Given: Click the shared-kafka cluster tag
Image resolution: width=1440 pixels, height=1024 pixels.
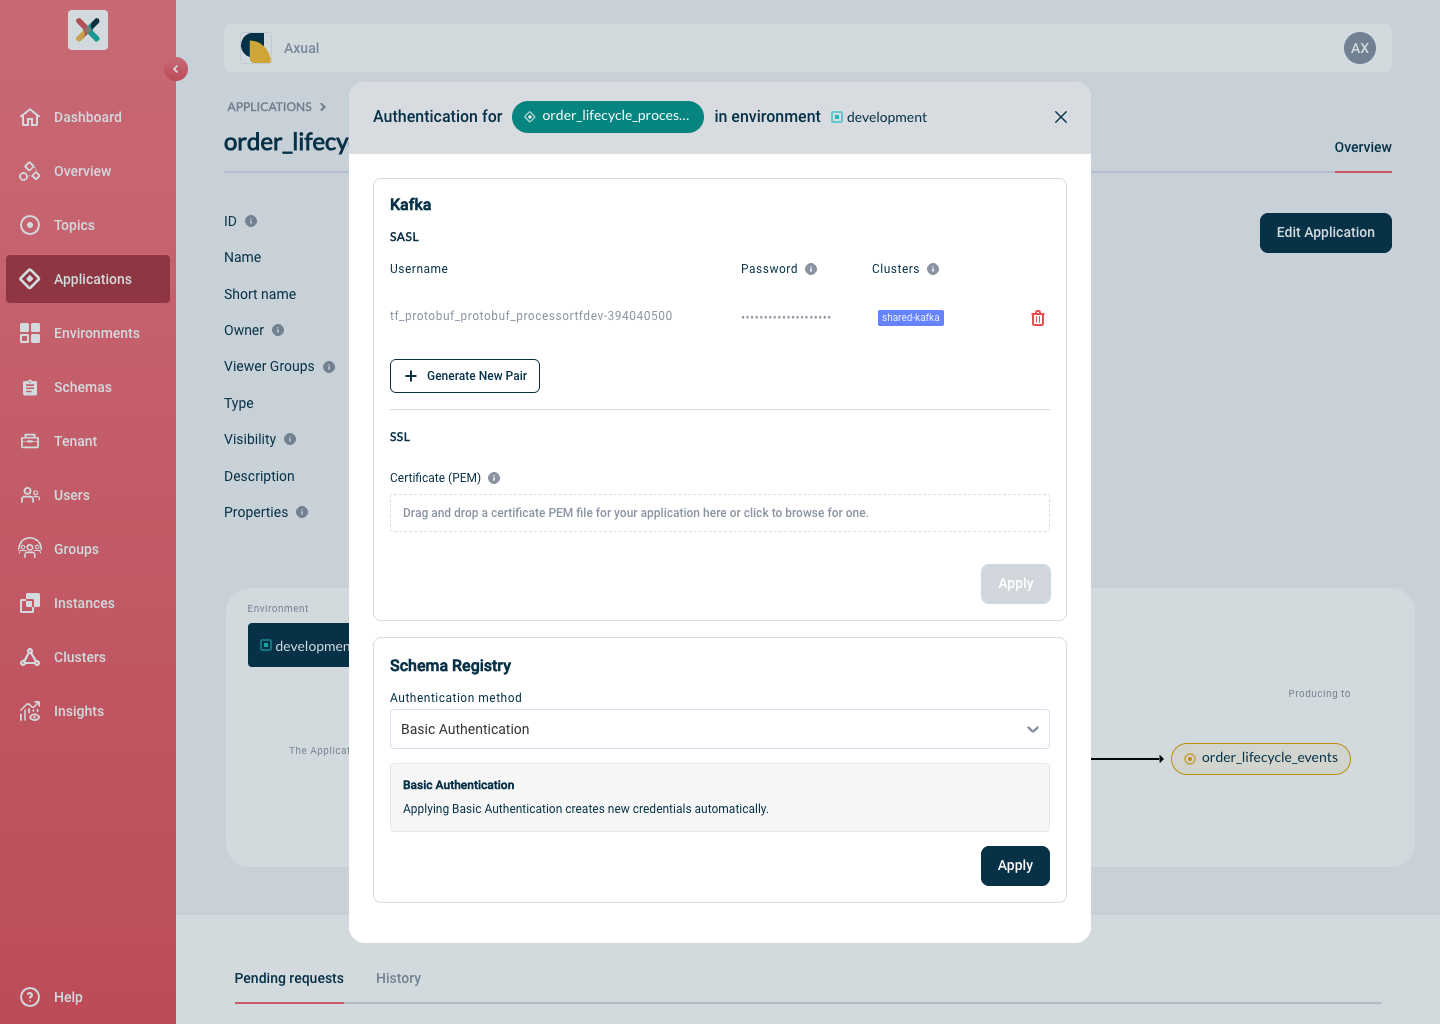Looking at the screenshot, I should tap(911, 318).
